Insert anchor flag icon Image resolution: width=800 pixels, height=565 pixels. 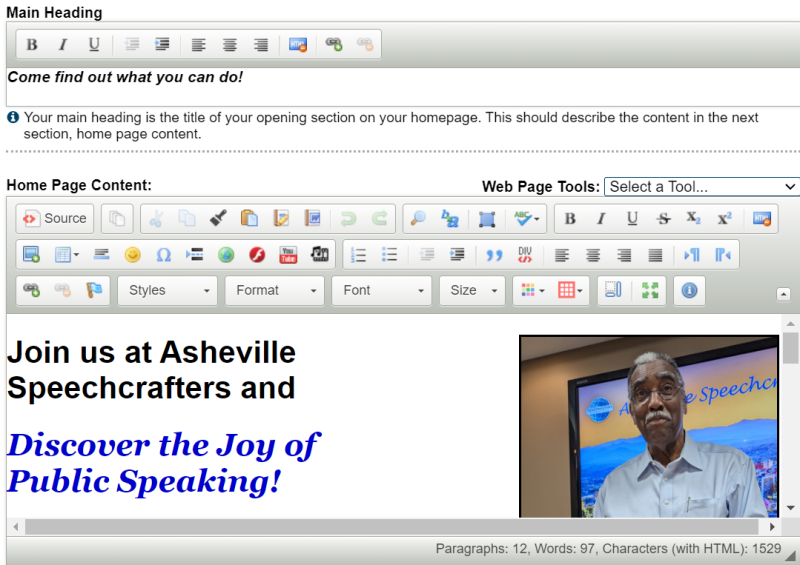pos(94,290)
